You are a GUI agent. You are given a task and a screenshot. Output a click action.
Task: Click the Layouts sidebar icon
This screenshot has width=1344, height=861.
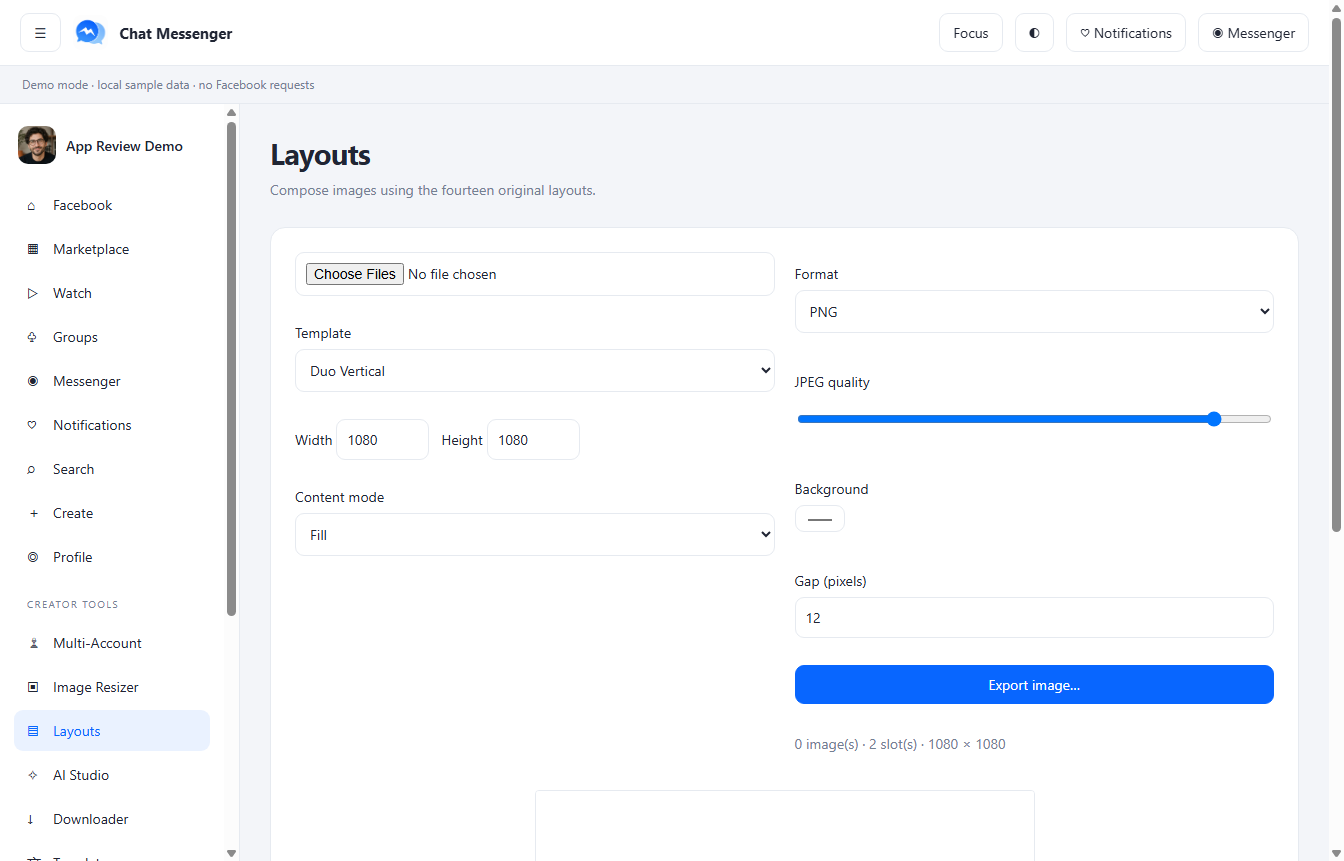[x=32, y=731]
